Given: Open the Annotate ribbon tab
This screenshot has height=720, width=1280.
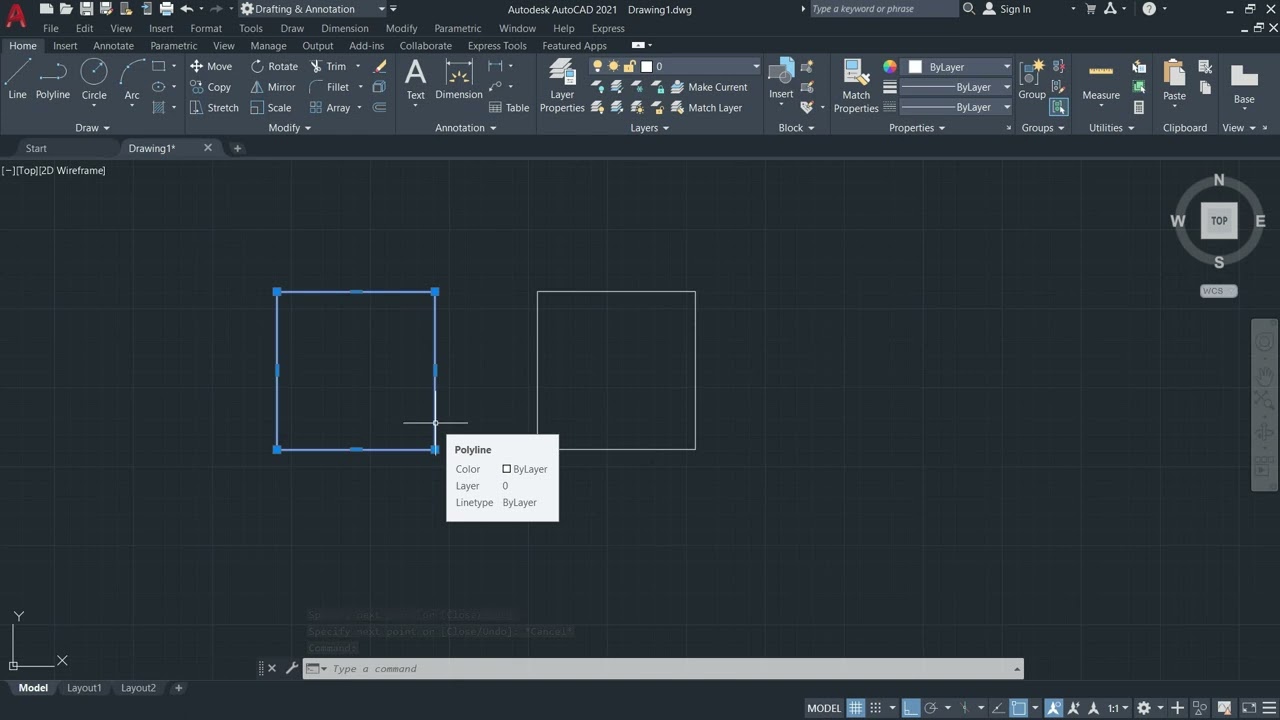Looking at the screenshot, I should point(113,46).
